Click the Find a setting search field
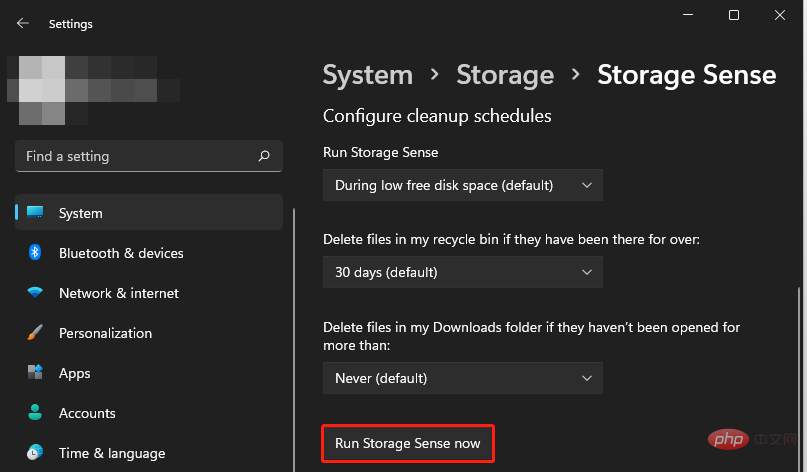807x472 pixels. (135, 157)
